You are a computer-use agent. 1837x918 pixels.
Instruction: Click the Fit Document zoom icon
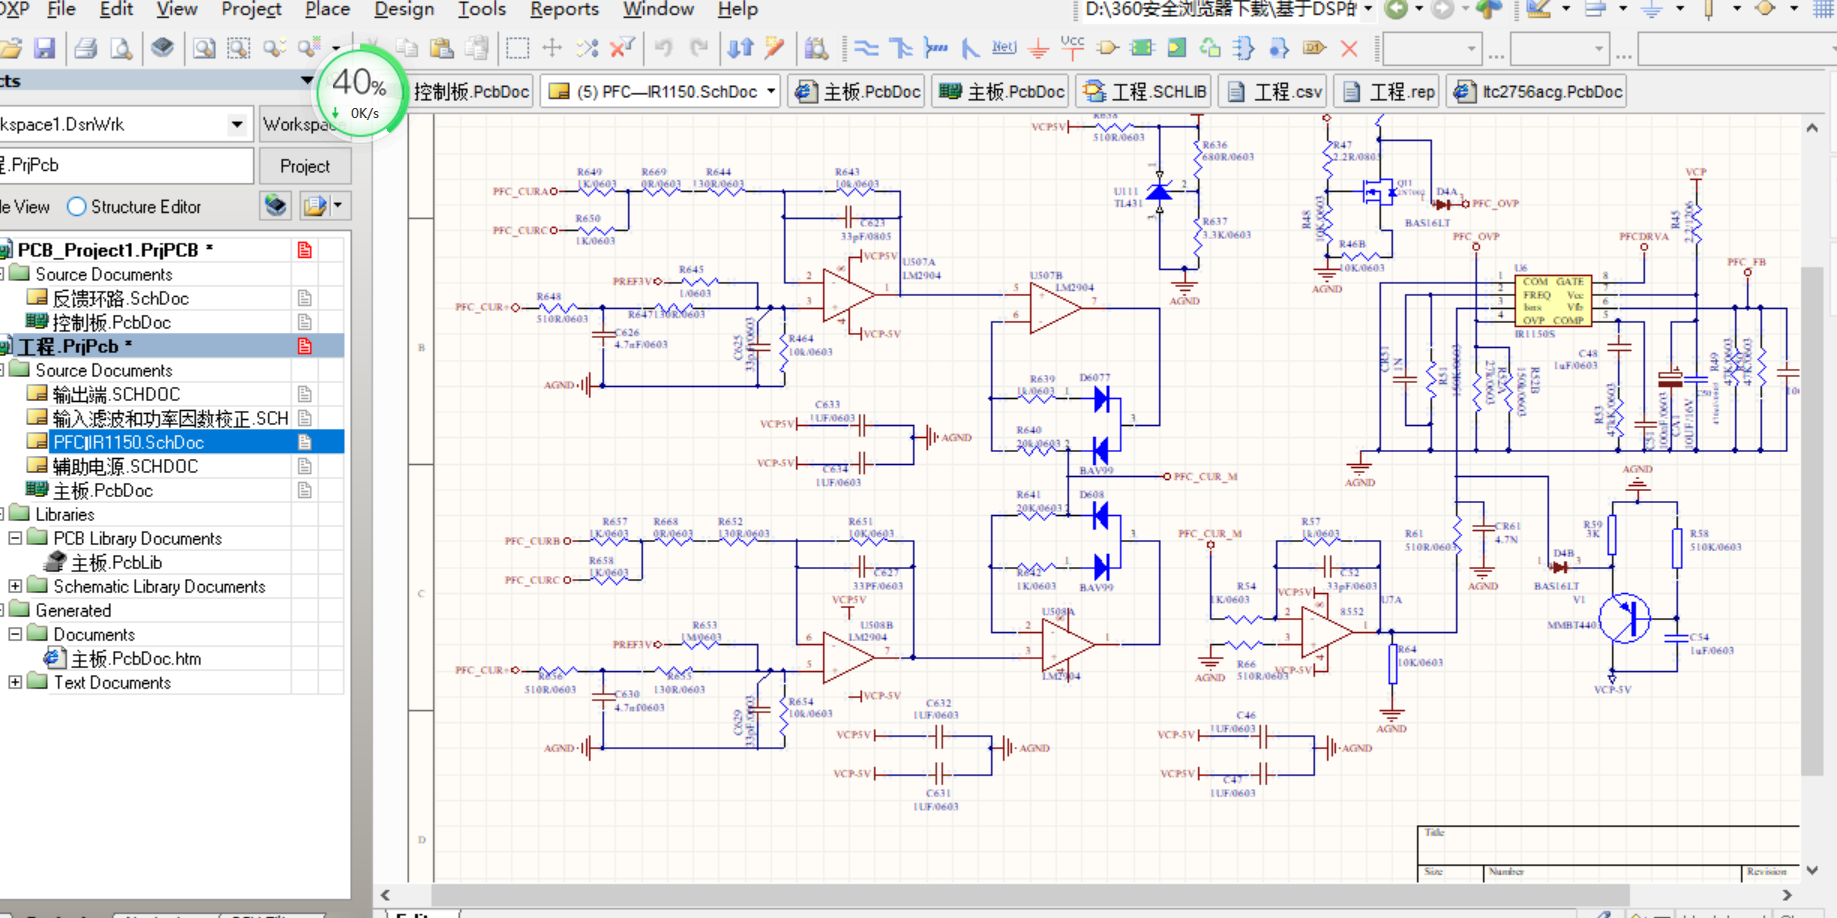(204, 48)
